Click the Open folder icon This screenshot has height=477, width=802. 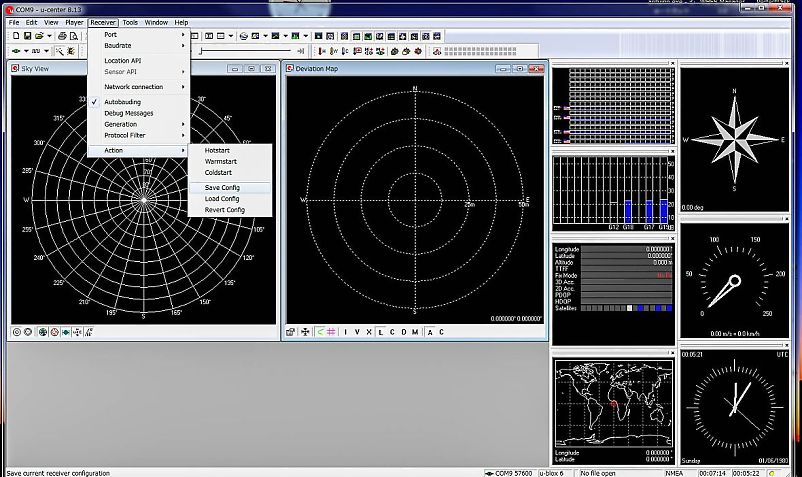[39, 36]
